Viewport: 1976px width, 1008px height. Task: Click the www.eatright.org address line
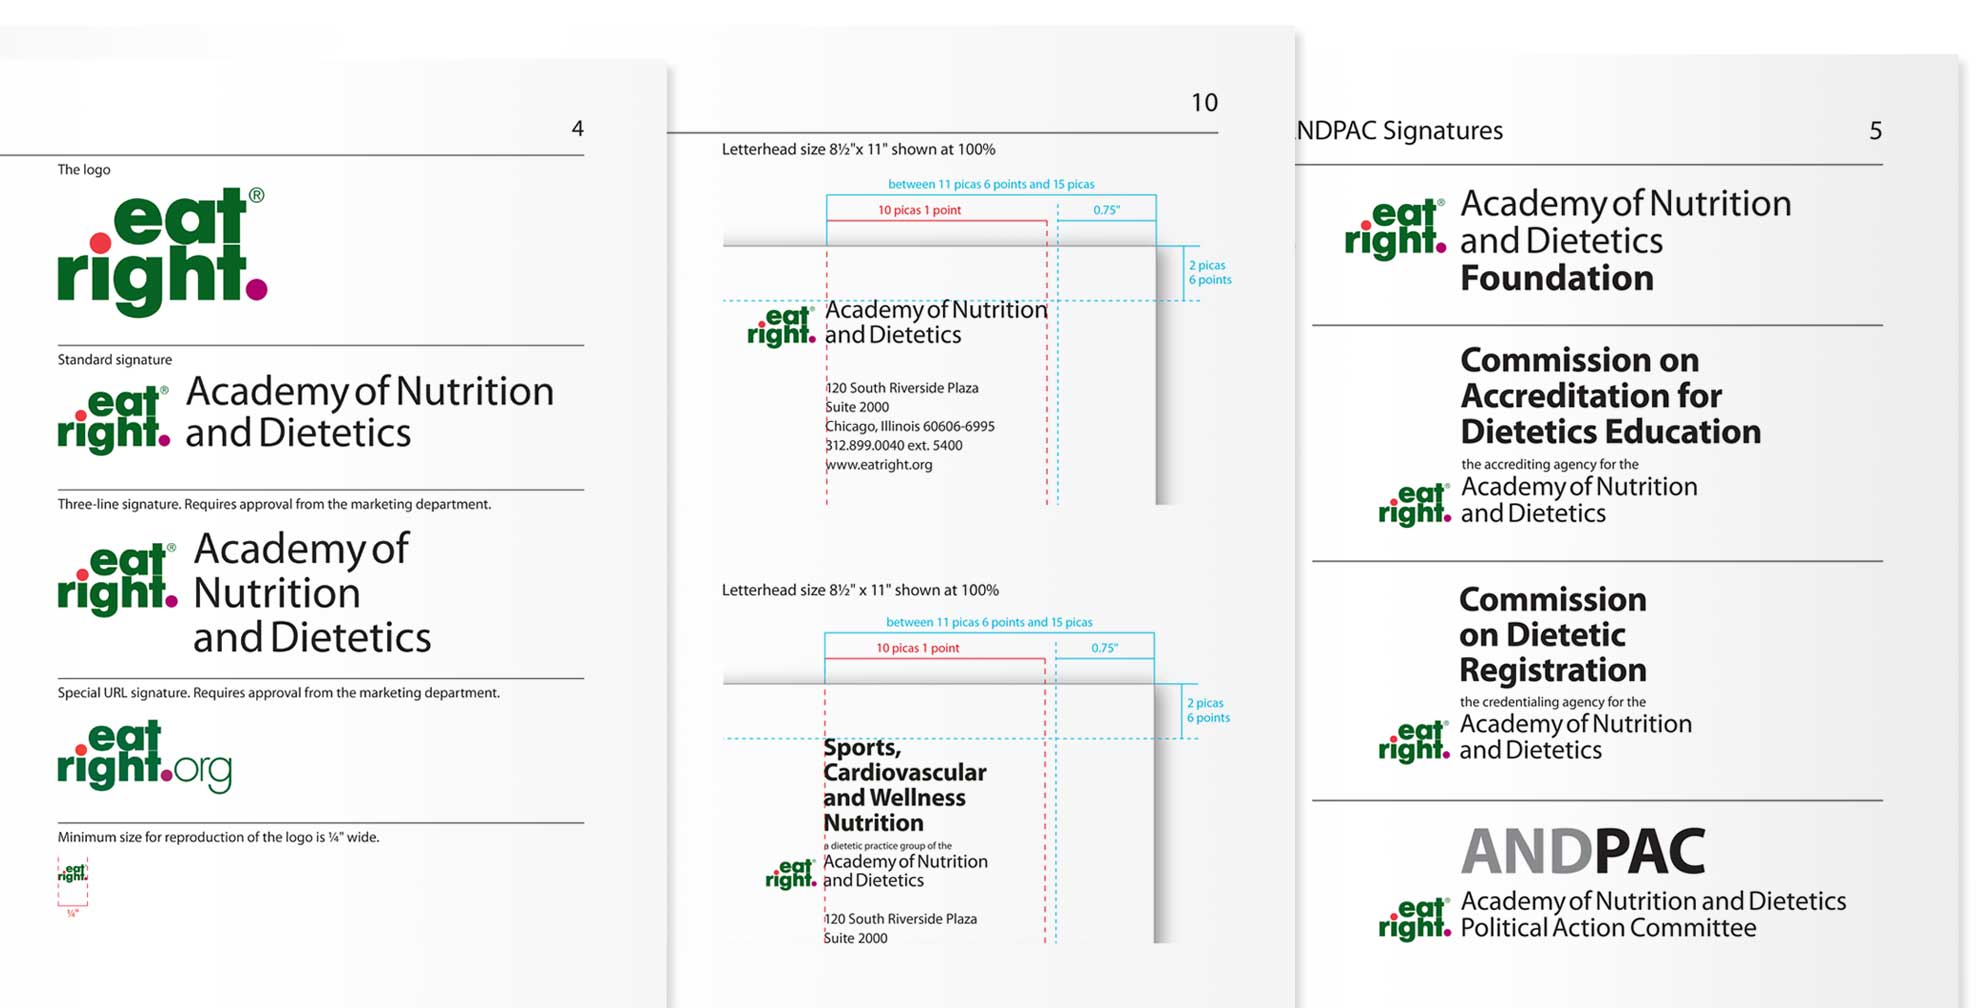(x=879, y=465)
